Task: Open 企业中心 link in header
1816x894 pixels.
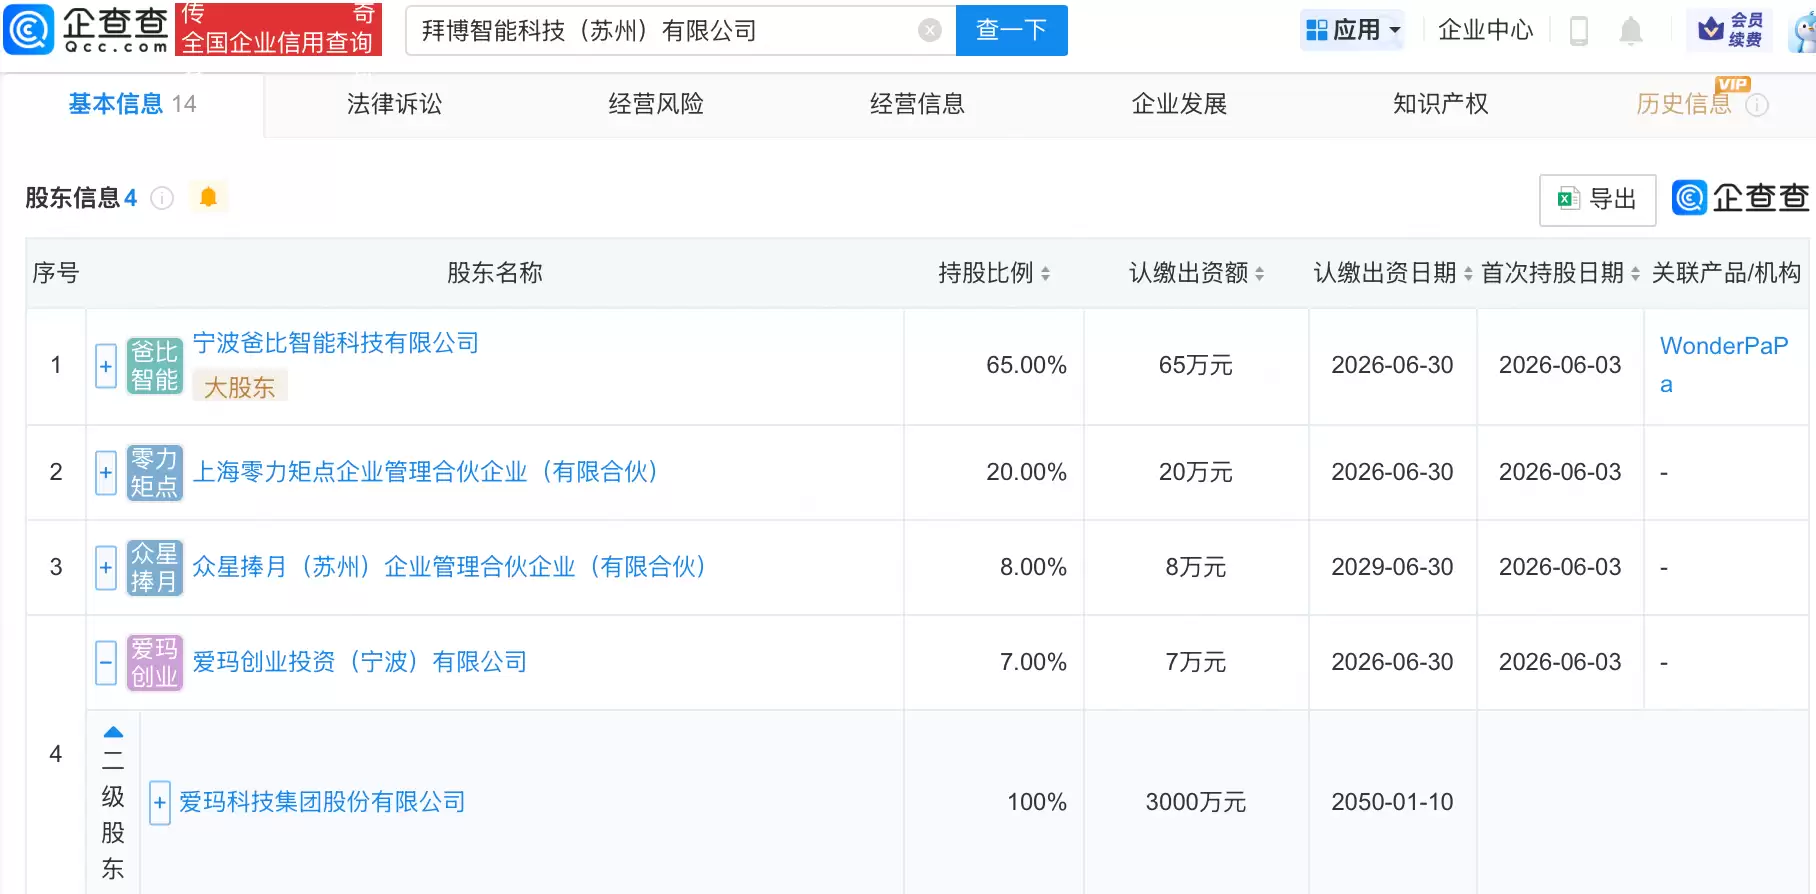Action: (1485, 30)
